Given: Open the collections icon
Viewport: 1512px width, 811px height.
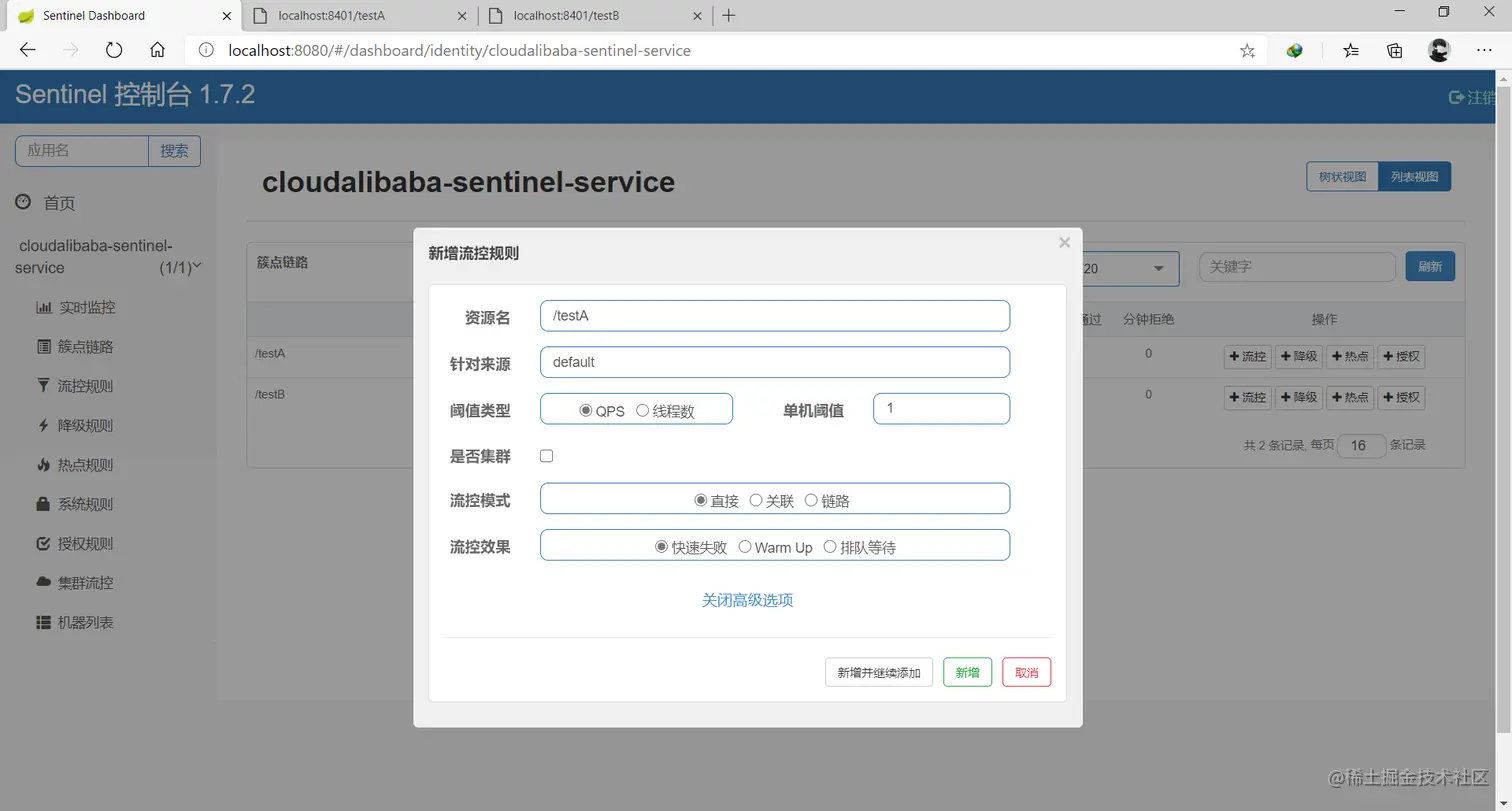Looking at the screenshot, I should pos(1395,50).
